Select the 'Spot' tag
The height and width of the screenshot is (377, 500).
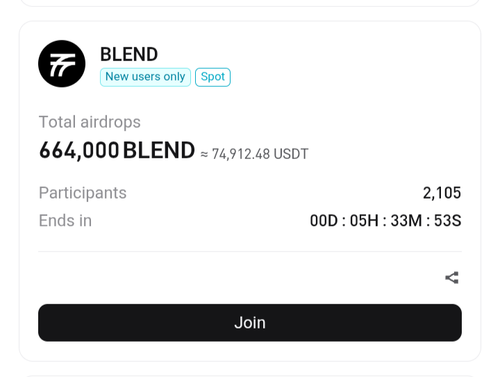(213, 77)
